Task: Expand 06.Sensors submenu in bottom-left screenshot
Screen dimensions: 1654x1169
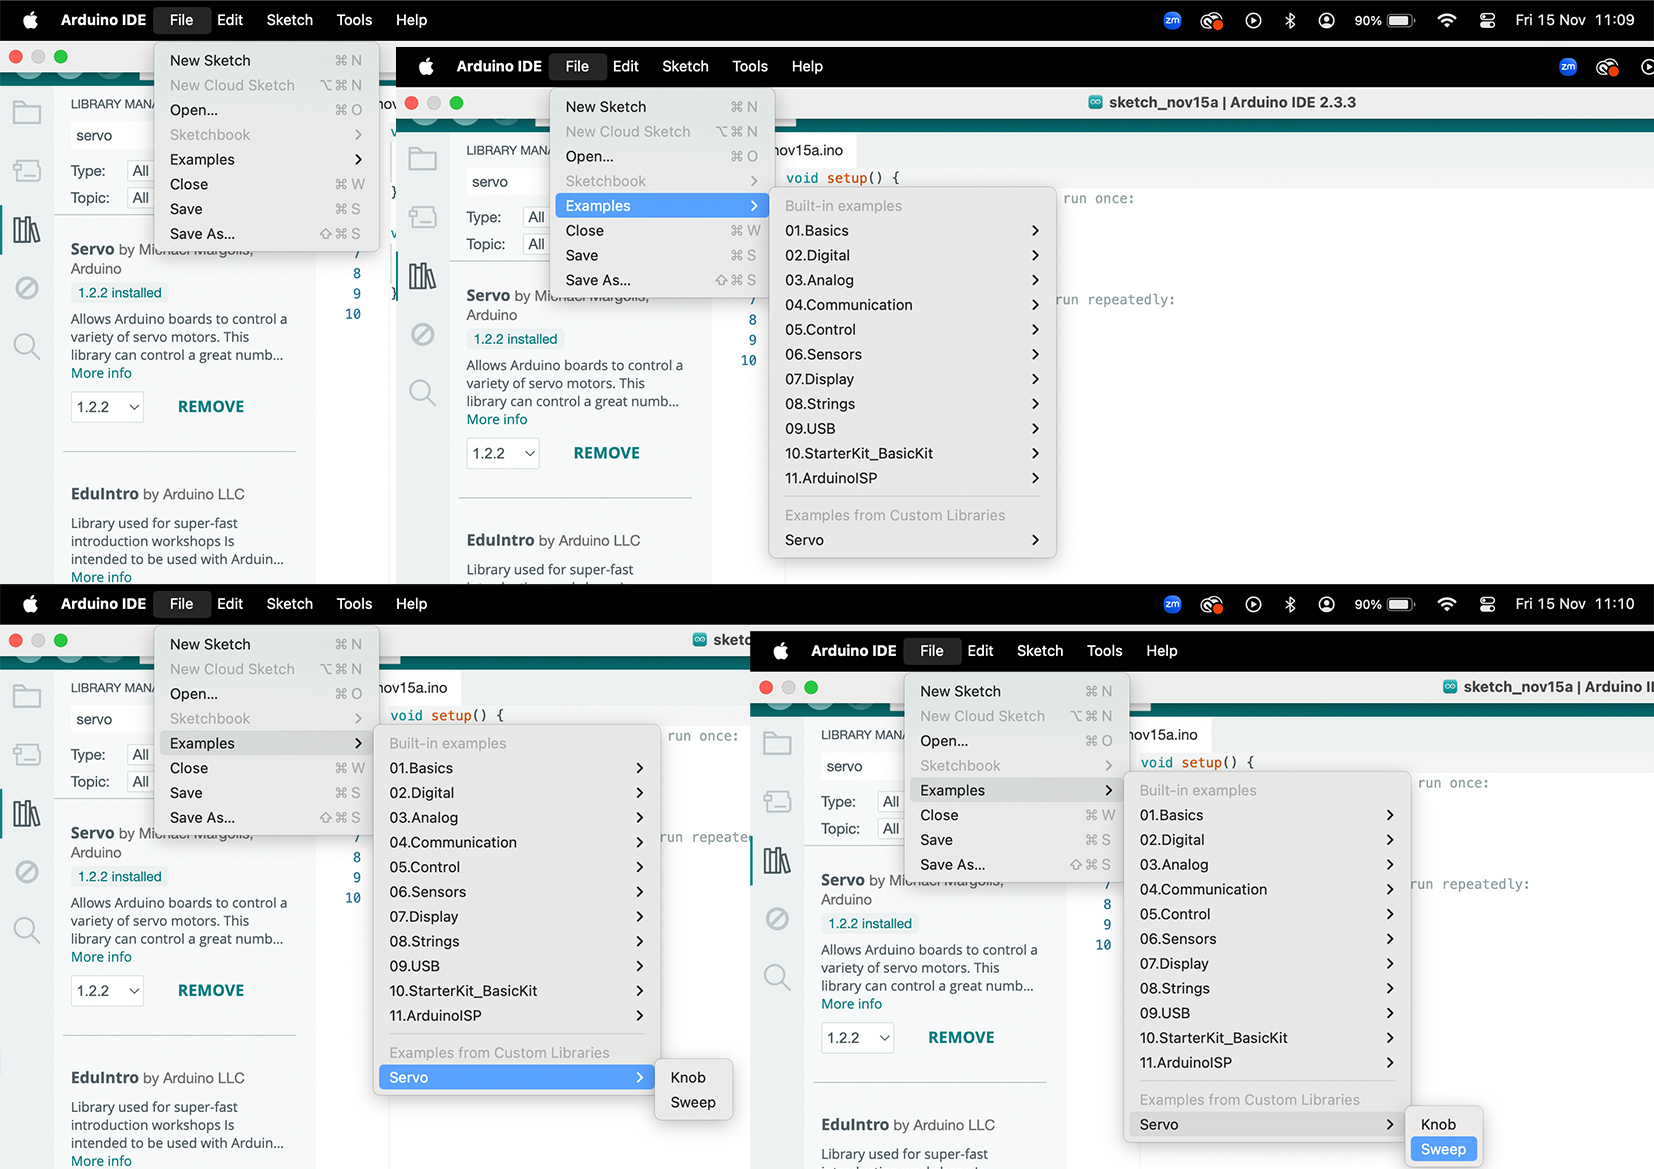Action: click(x=516, y=892)
